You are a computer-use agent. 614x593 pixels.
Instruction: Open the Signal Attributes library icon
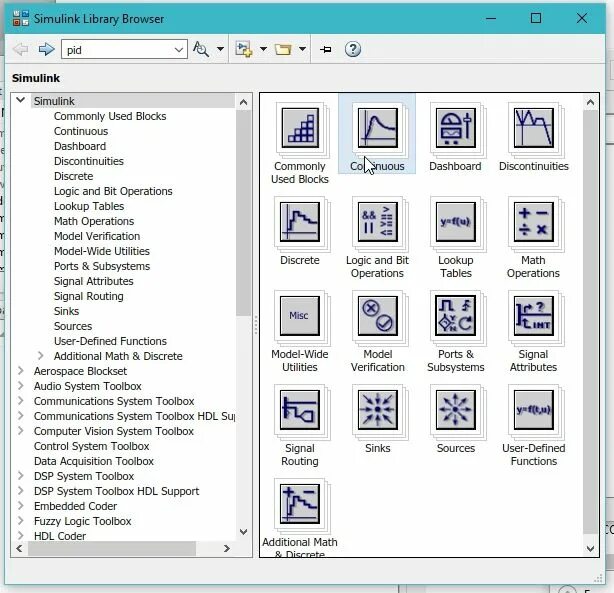point(534,316)
